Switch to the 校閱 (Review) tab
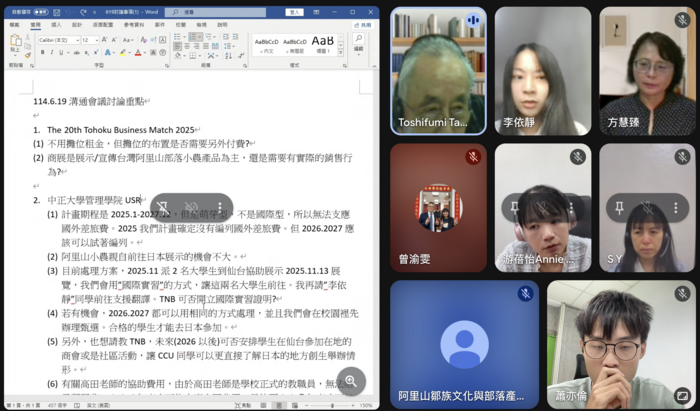 (x=181, y=25)
